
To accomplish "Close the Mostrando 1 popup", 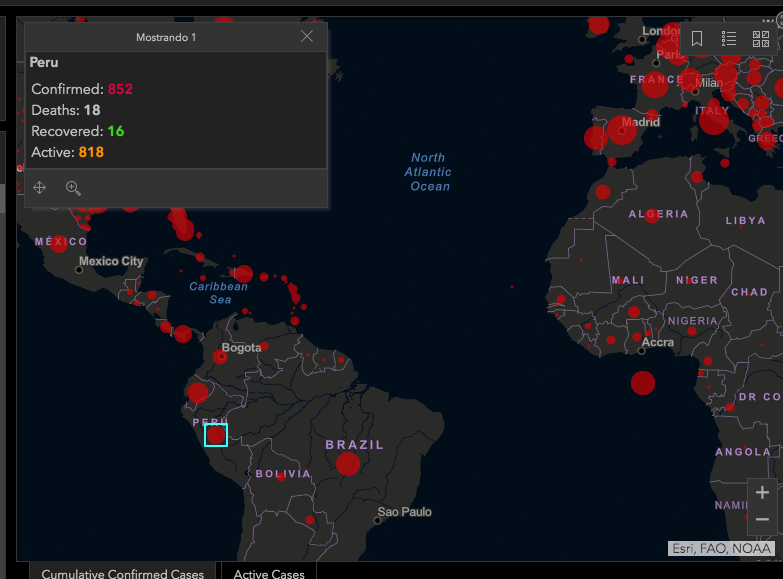I will (x=307, y=36).
